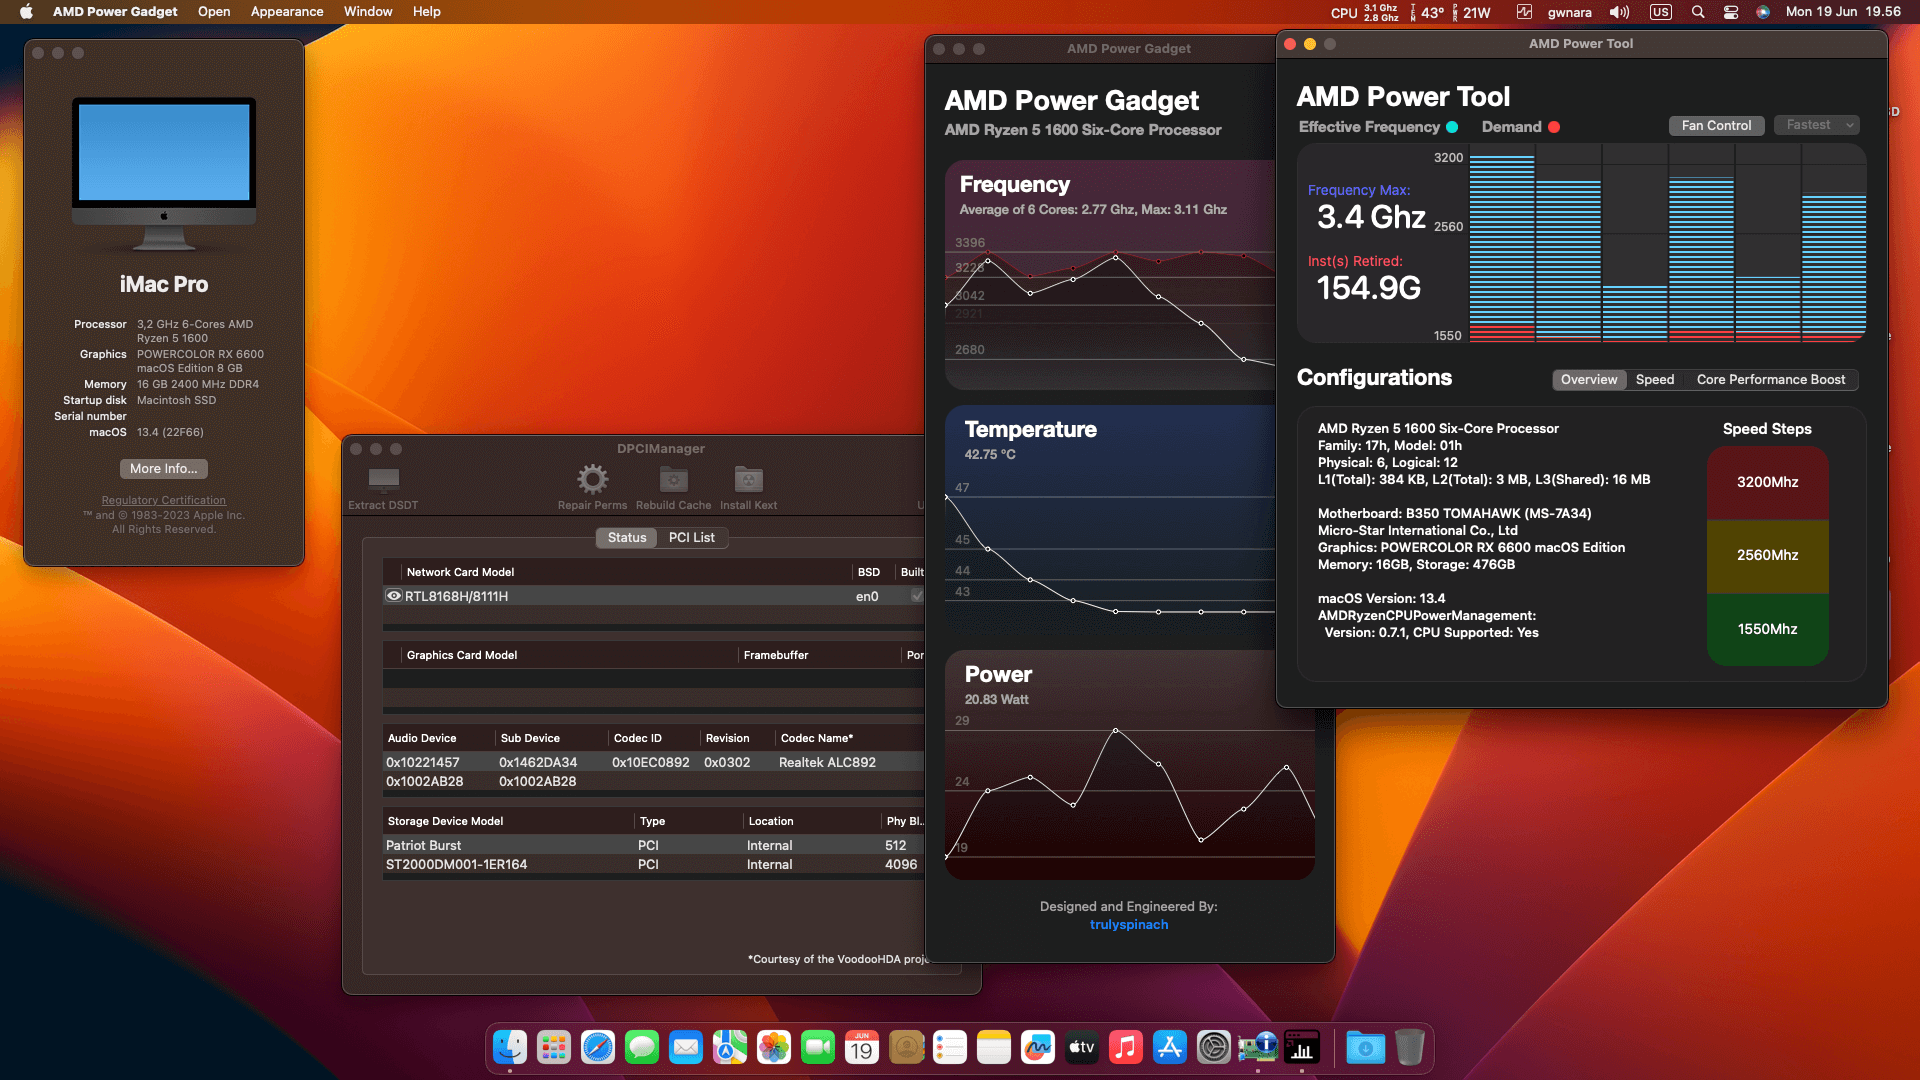Open the Music app in the Dock
The height and width of the screenshot is (1080, 1920).
coord(1126,1047)
